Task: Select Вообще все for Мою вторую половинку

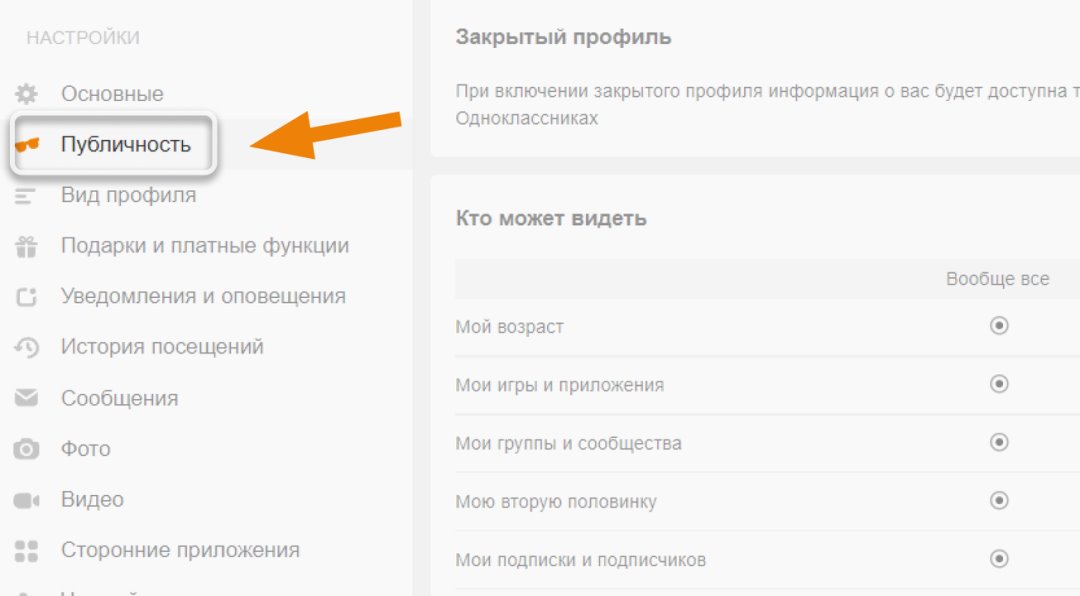Action: point(998,500)
